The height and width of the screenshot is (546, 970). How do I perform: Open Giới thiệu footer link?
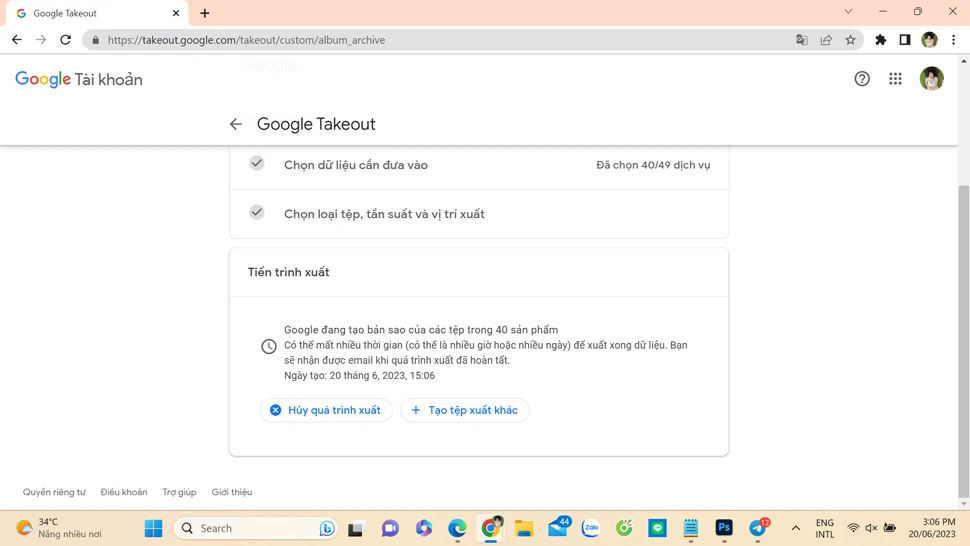(x=232, y=492)
